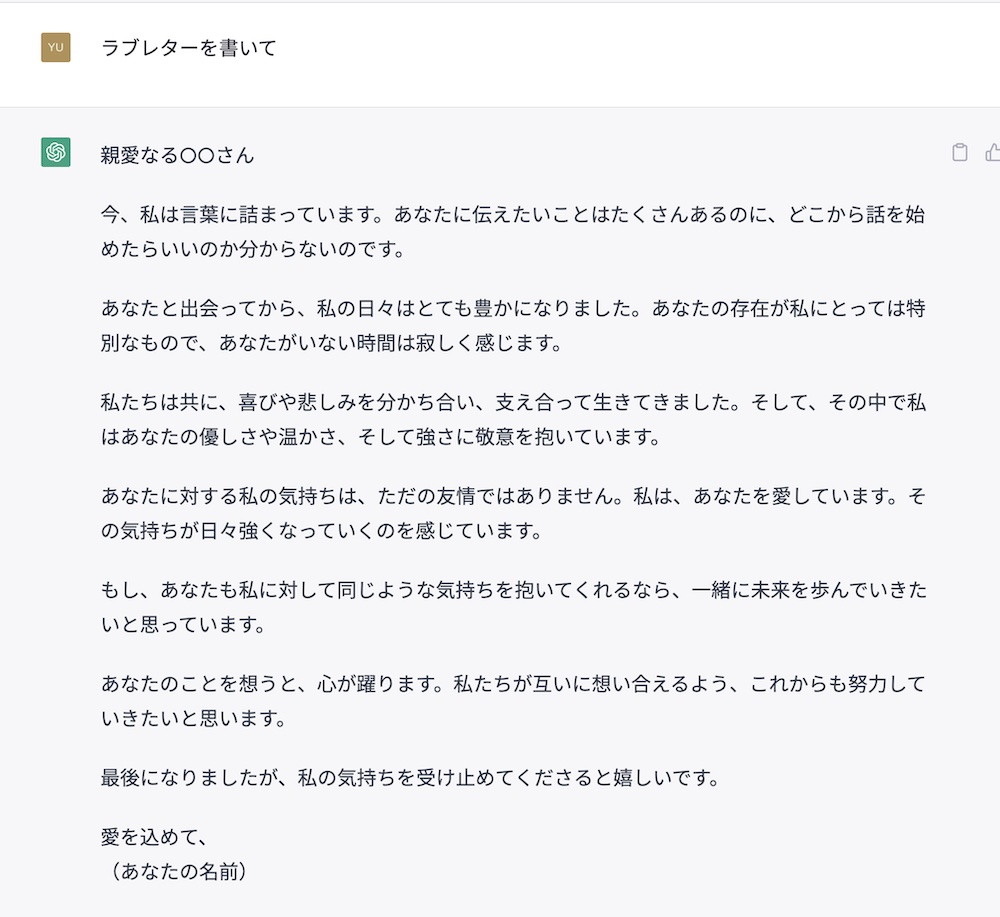Screen dimensions: 1000x917
Task: Click the placeholder "（あなたの名前）"
Action: click(174, 871)
